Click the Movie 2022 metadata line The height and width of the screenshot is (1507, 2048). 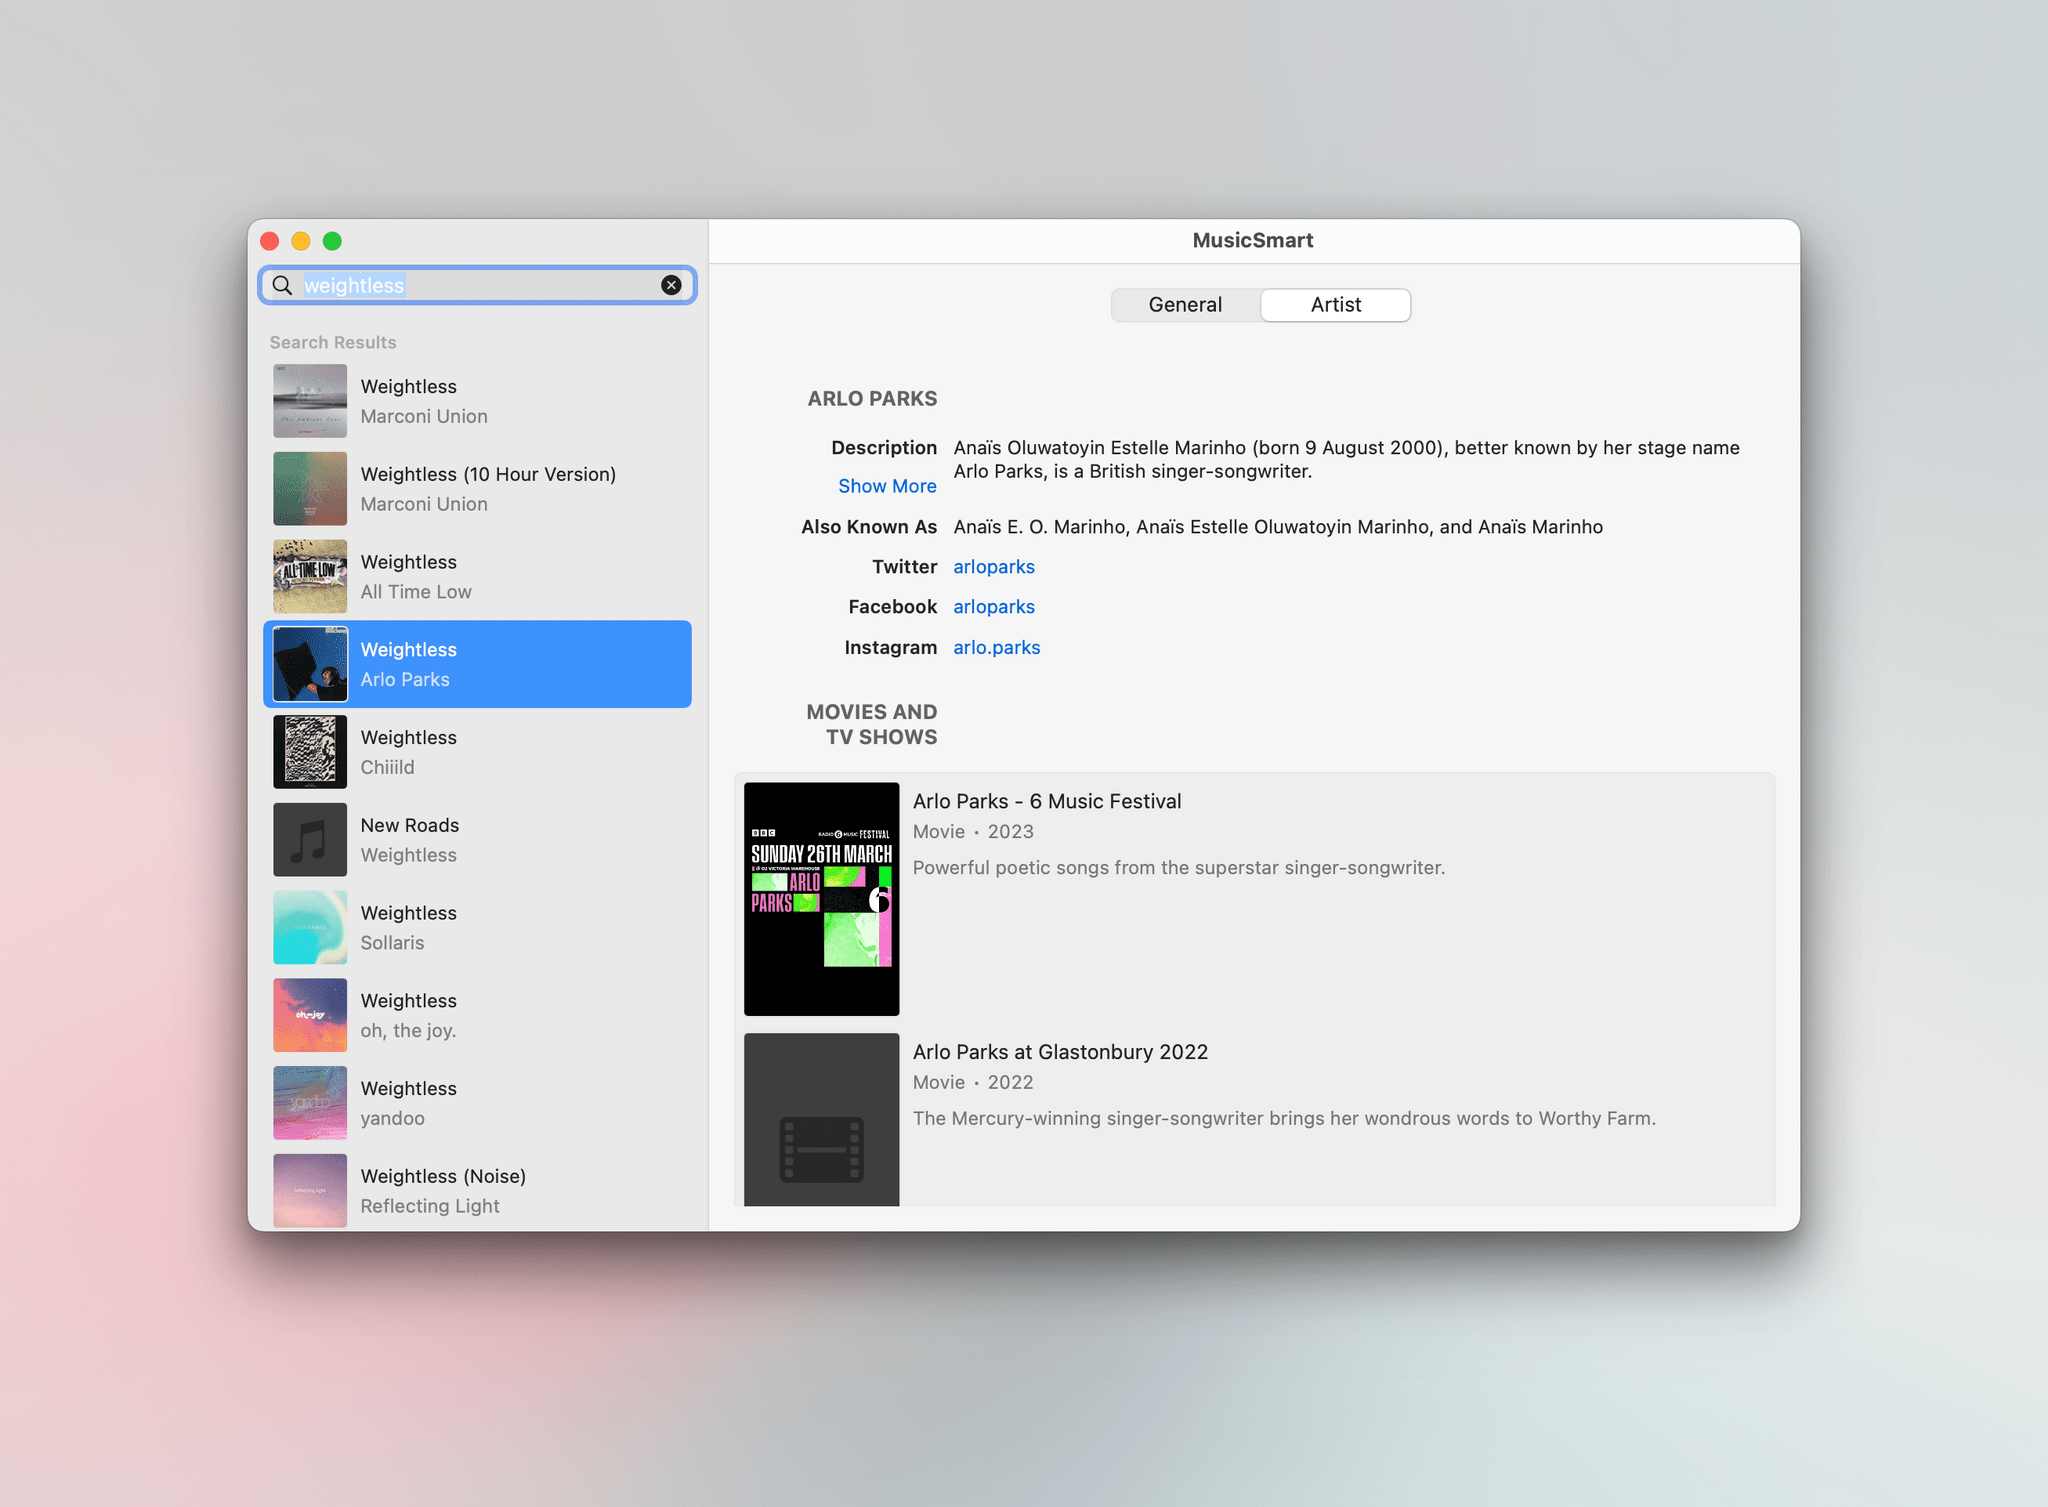click(x=973, y=1082)
